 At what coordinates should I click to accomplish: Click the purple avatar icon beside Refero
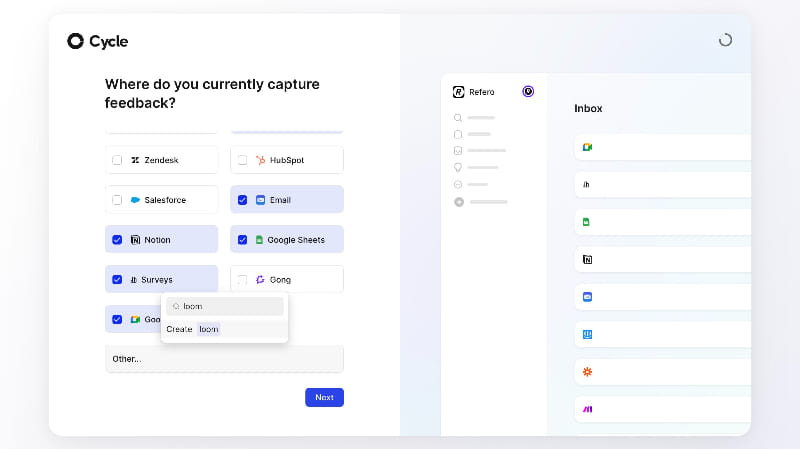click(x=528, y=91)
